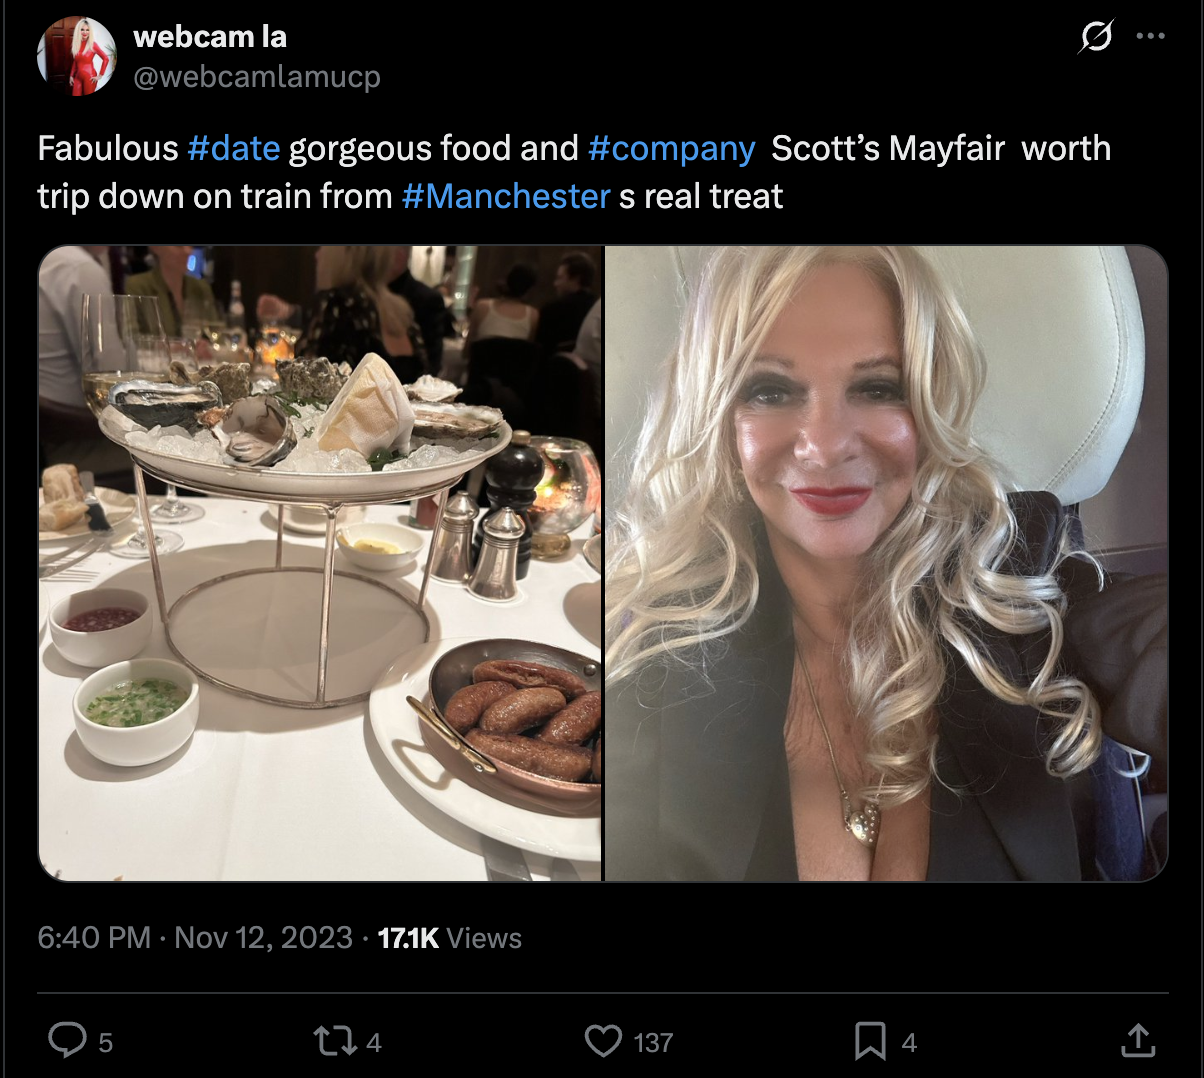Click the 137 likes count
Image resolution: width=1204 pixels, height=1078 pixels.
(653, 1043)
